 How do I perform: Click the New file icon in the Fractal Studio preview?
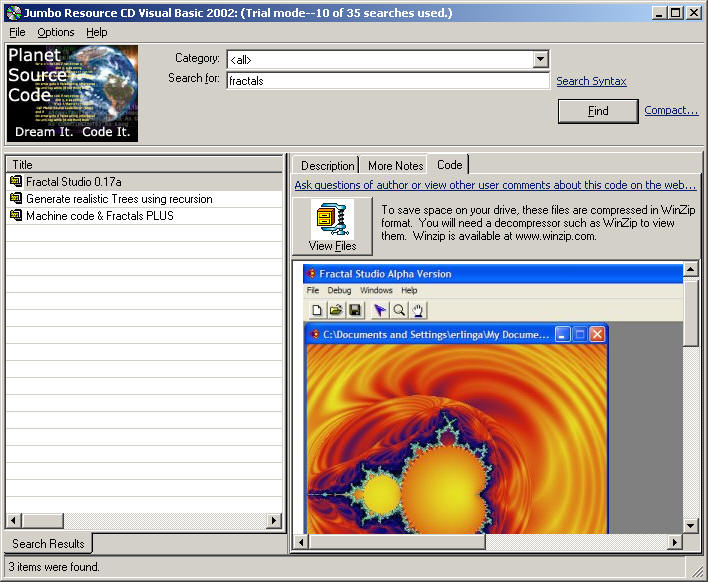pos(317,310)
